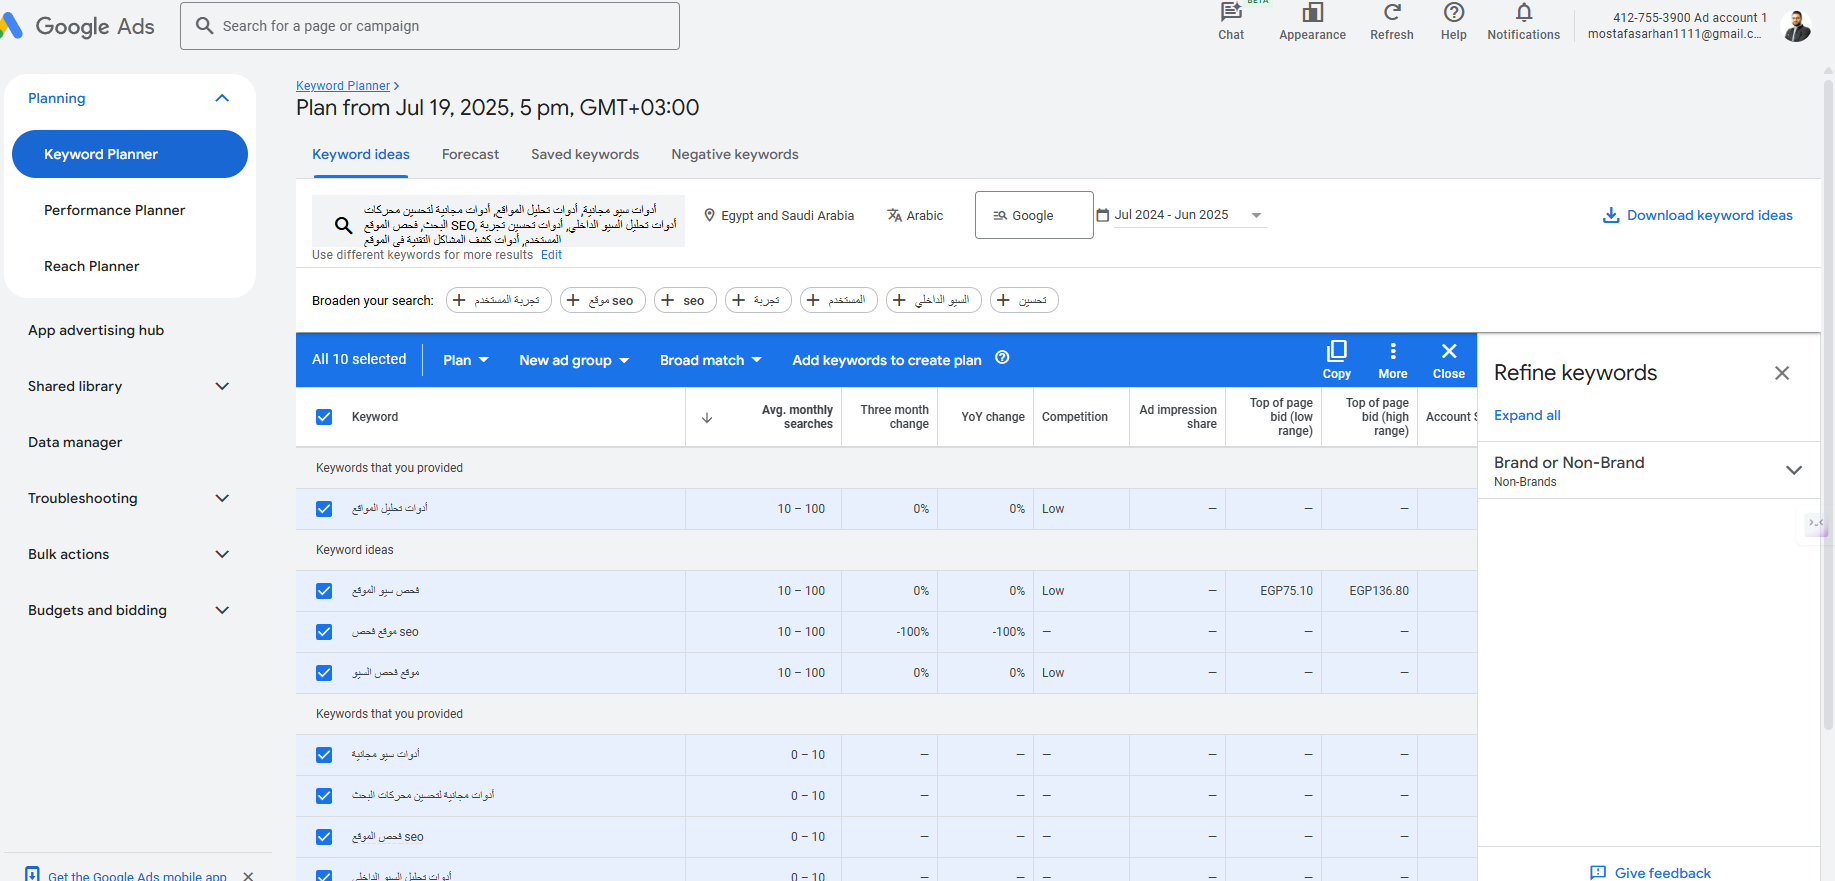Click the Give feedback icon
Screen dimensions: 1835x881
(x=1598, y=873)
